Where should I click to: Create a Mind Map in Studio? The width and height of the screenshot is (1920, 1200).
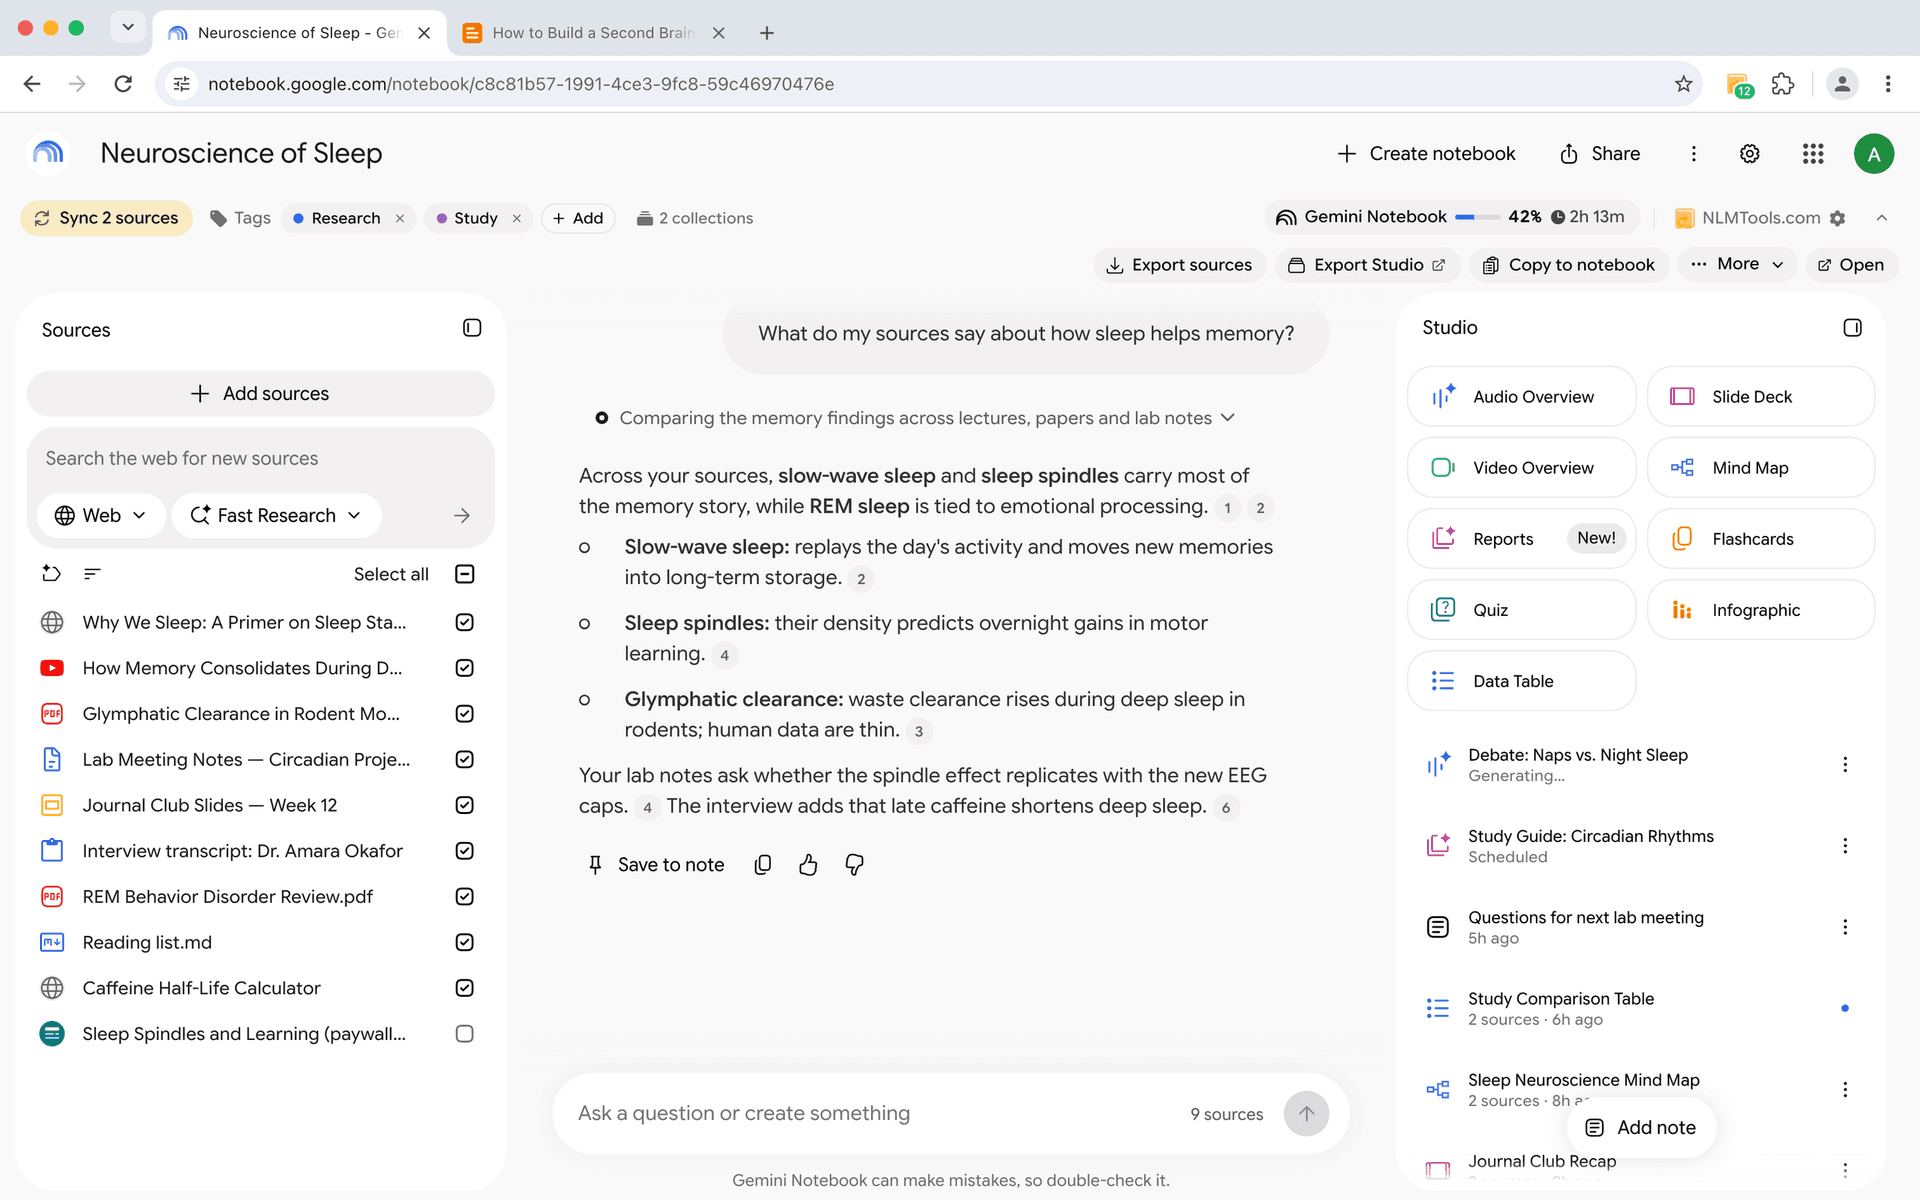click(x=1760, y=468)
